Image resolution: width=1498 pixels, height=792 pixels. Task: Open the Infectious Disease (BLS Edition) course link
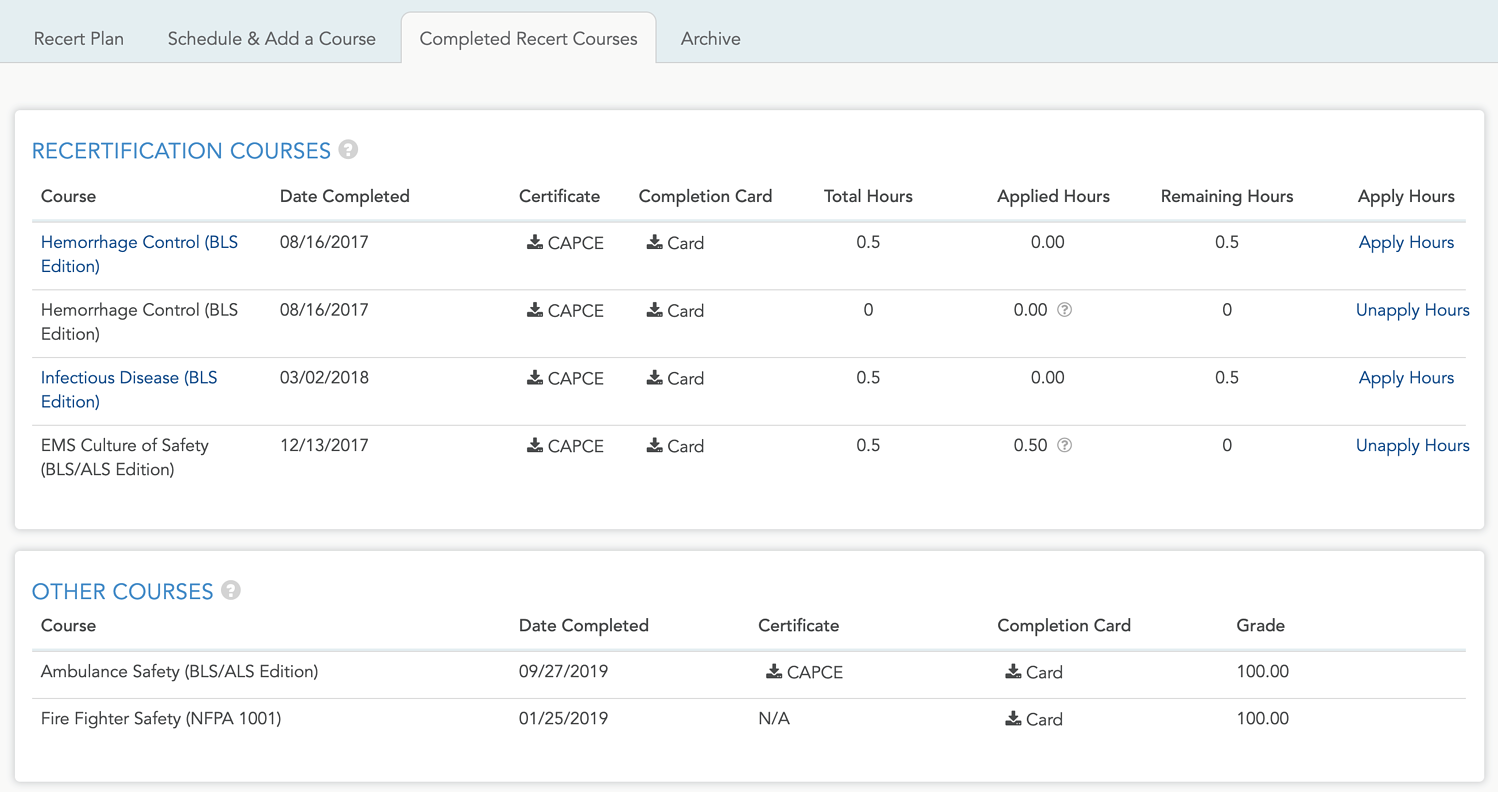[x=129, y=390]
